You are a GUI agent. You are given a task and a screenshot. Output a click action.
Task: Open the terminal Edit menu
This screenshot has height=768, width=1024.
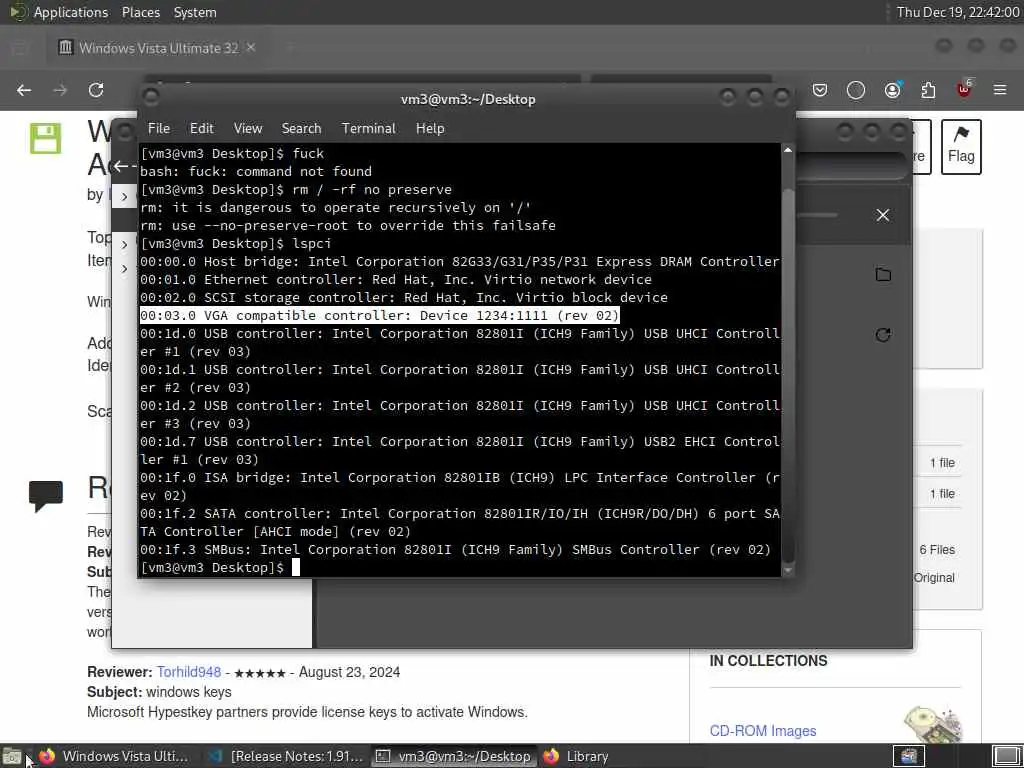pos(202,128)
